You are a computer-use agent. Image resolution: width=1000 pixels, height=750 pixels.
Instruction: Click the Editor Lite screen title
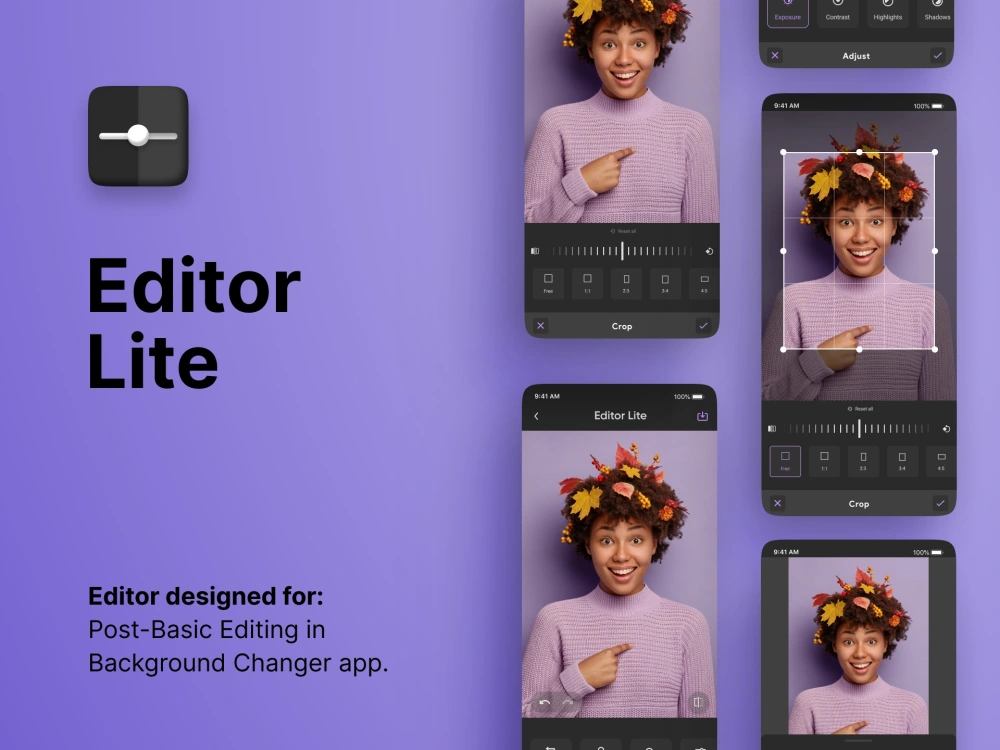[x=620, y=415]
